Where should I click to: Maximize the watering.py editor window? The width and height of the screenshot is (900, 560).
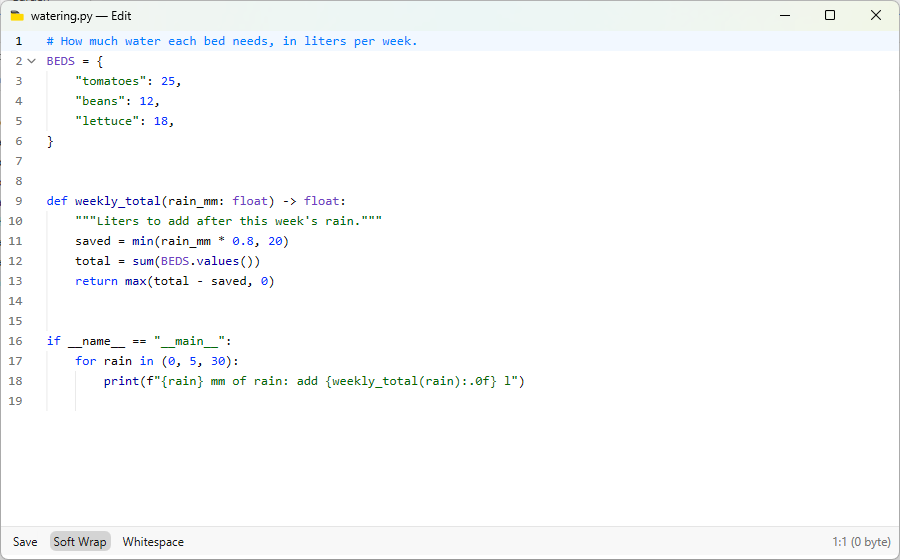pyautogui.click(x=830, y=15)
